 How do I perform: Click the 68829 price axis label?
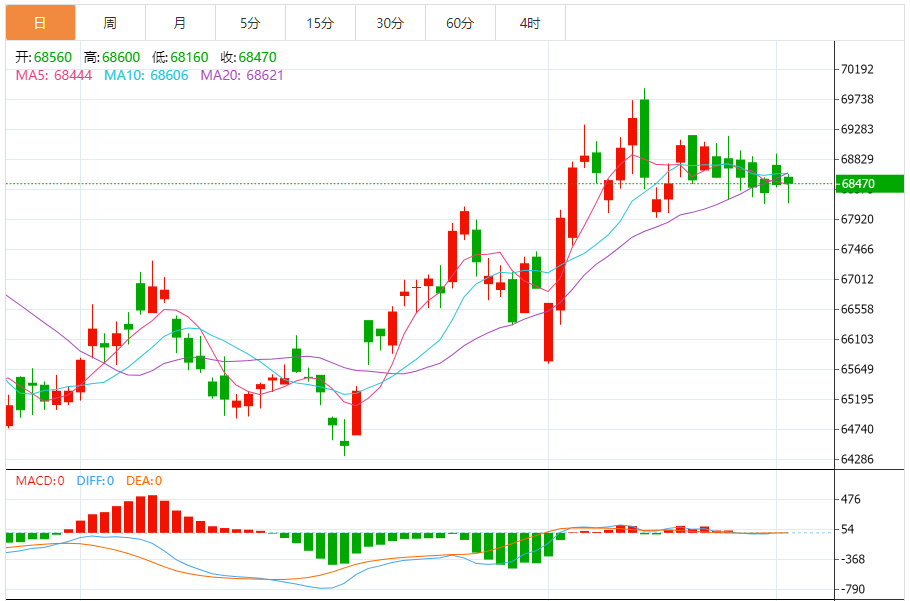(857, 160)
